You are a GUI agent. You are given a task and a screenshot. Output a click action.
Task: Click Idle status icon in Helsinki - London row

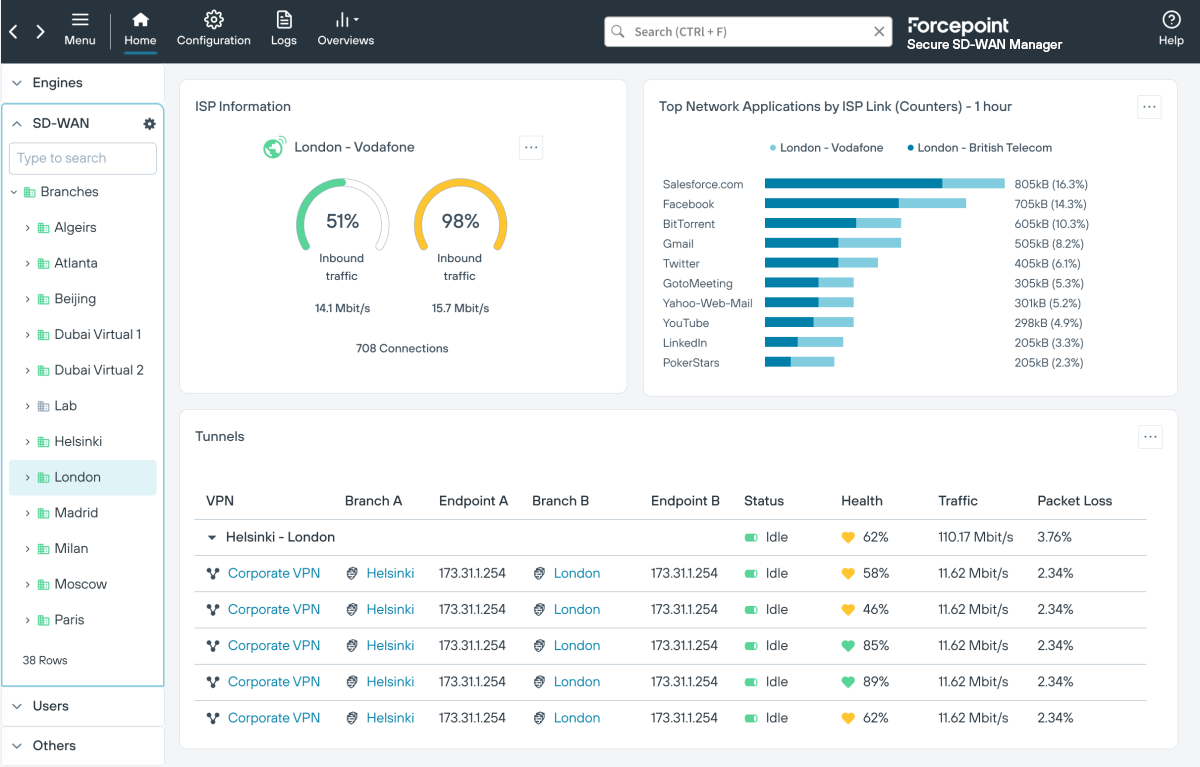(751, 538)
